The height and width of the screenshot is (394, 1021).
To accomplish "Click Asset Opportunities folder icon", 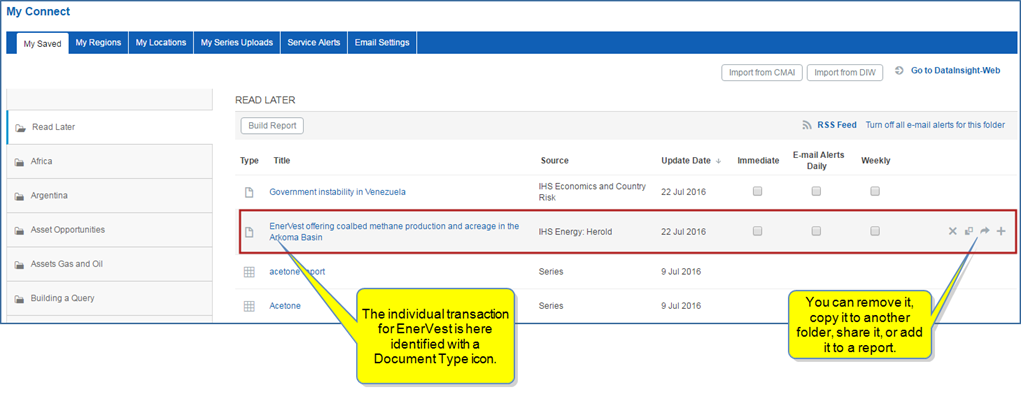I will [x=19, y=231].
